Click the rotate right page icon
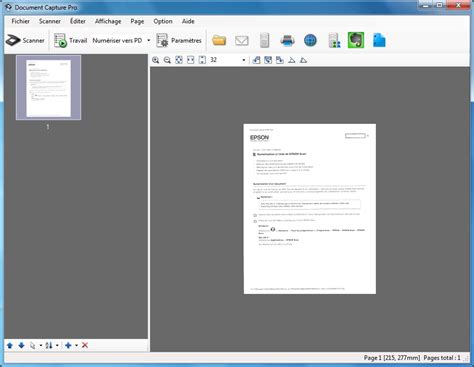This screenshot has height=367, width=474. click(280, 60)
